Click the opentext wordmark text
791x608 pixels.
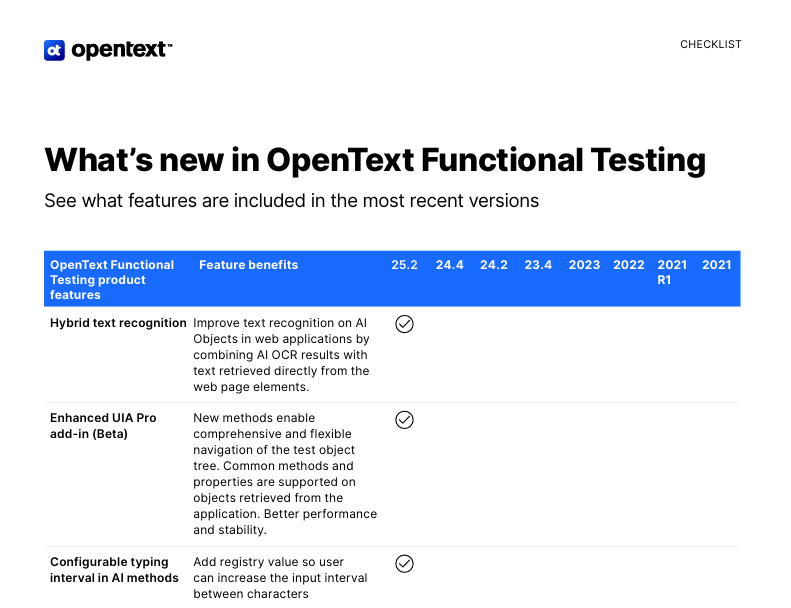[x=121, y=50]
